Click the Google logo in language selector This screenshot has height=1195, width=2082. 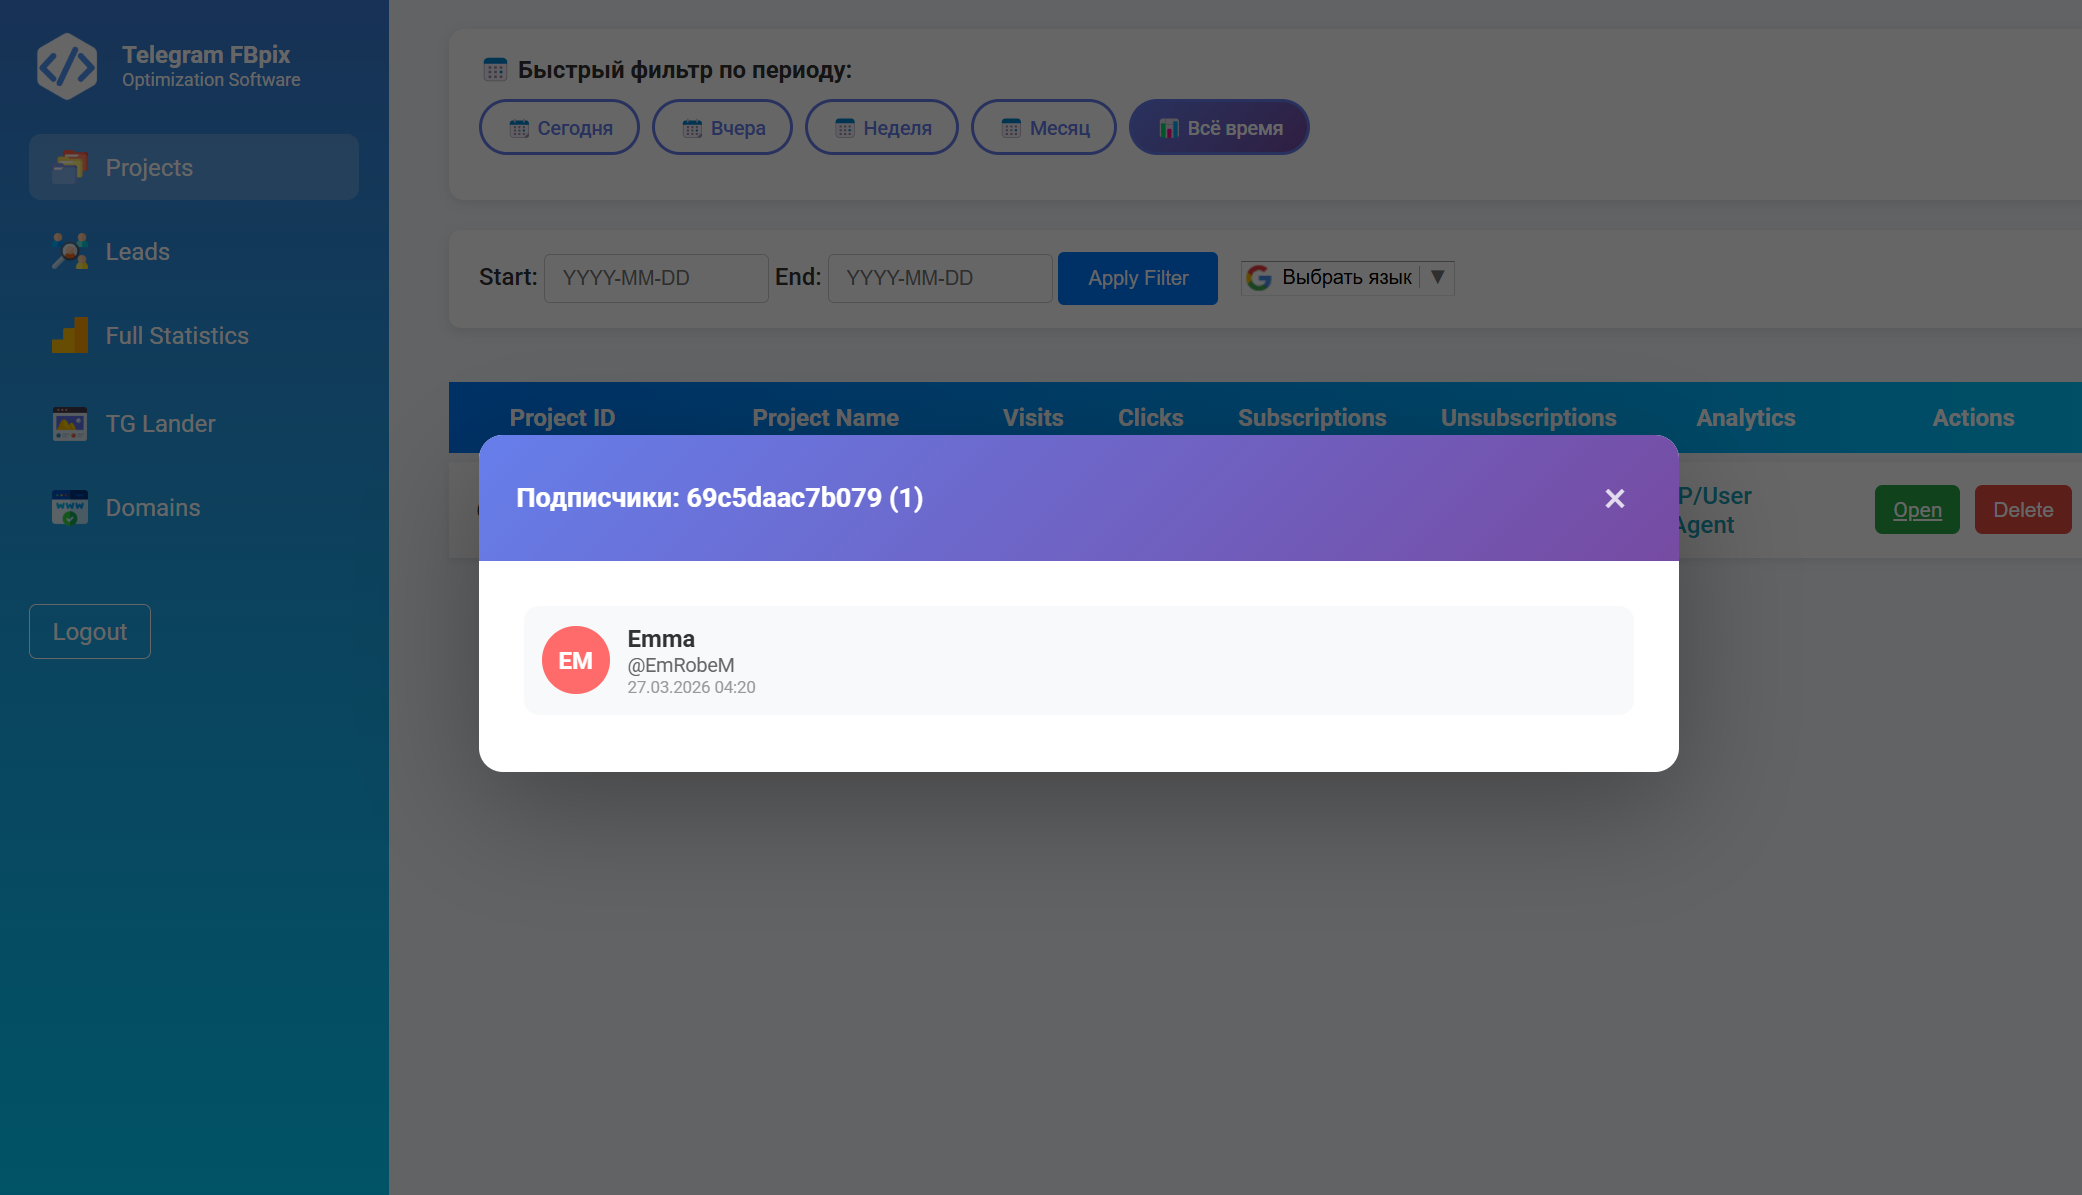tap(1259, 278)
